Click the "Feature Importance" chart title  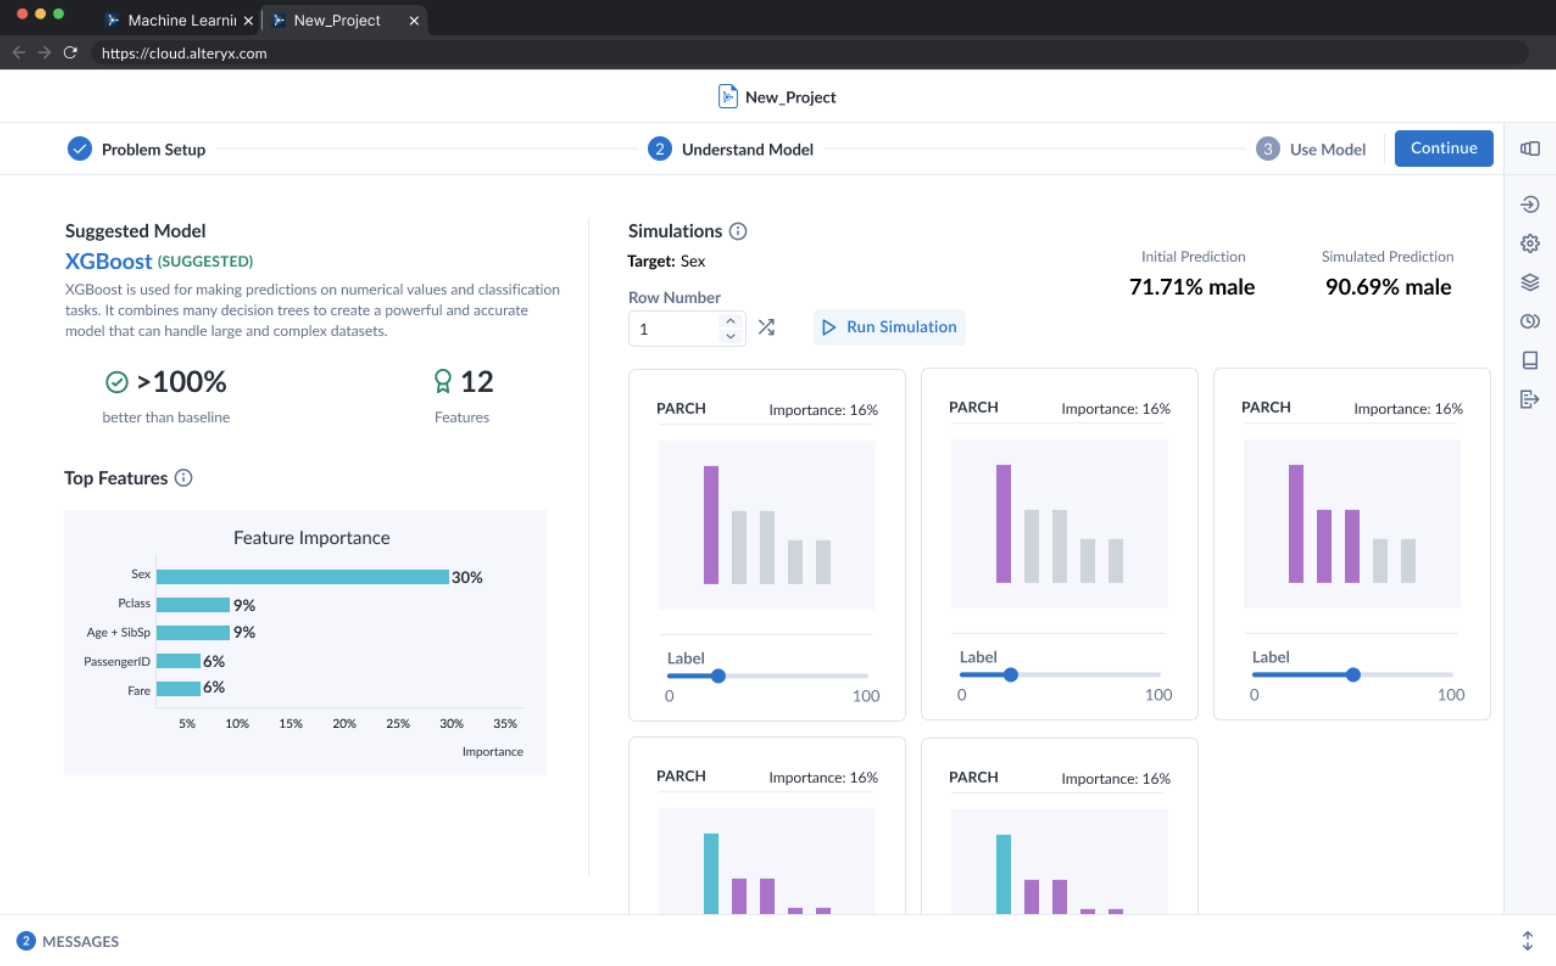[x=312, y=538]
